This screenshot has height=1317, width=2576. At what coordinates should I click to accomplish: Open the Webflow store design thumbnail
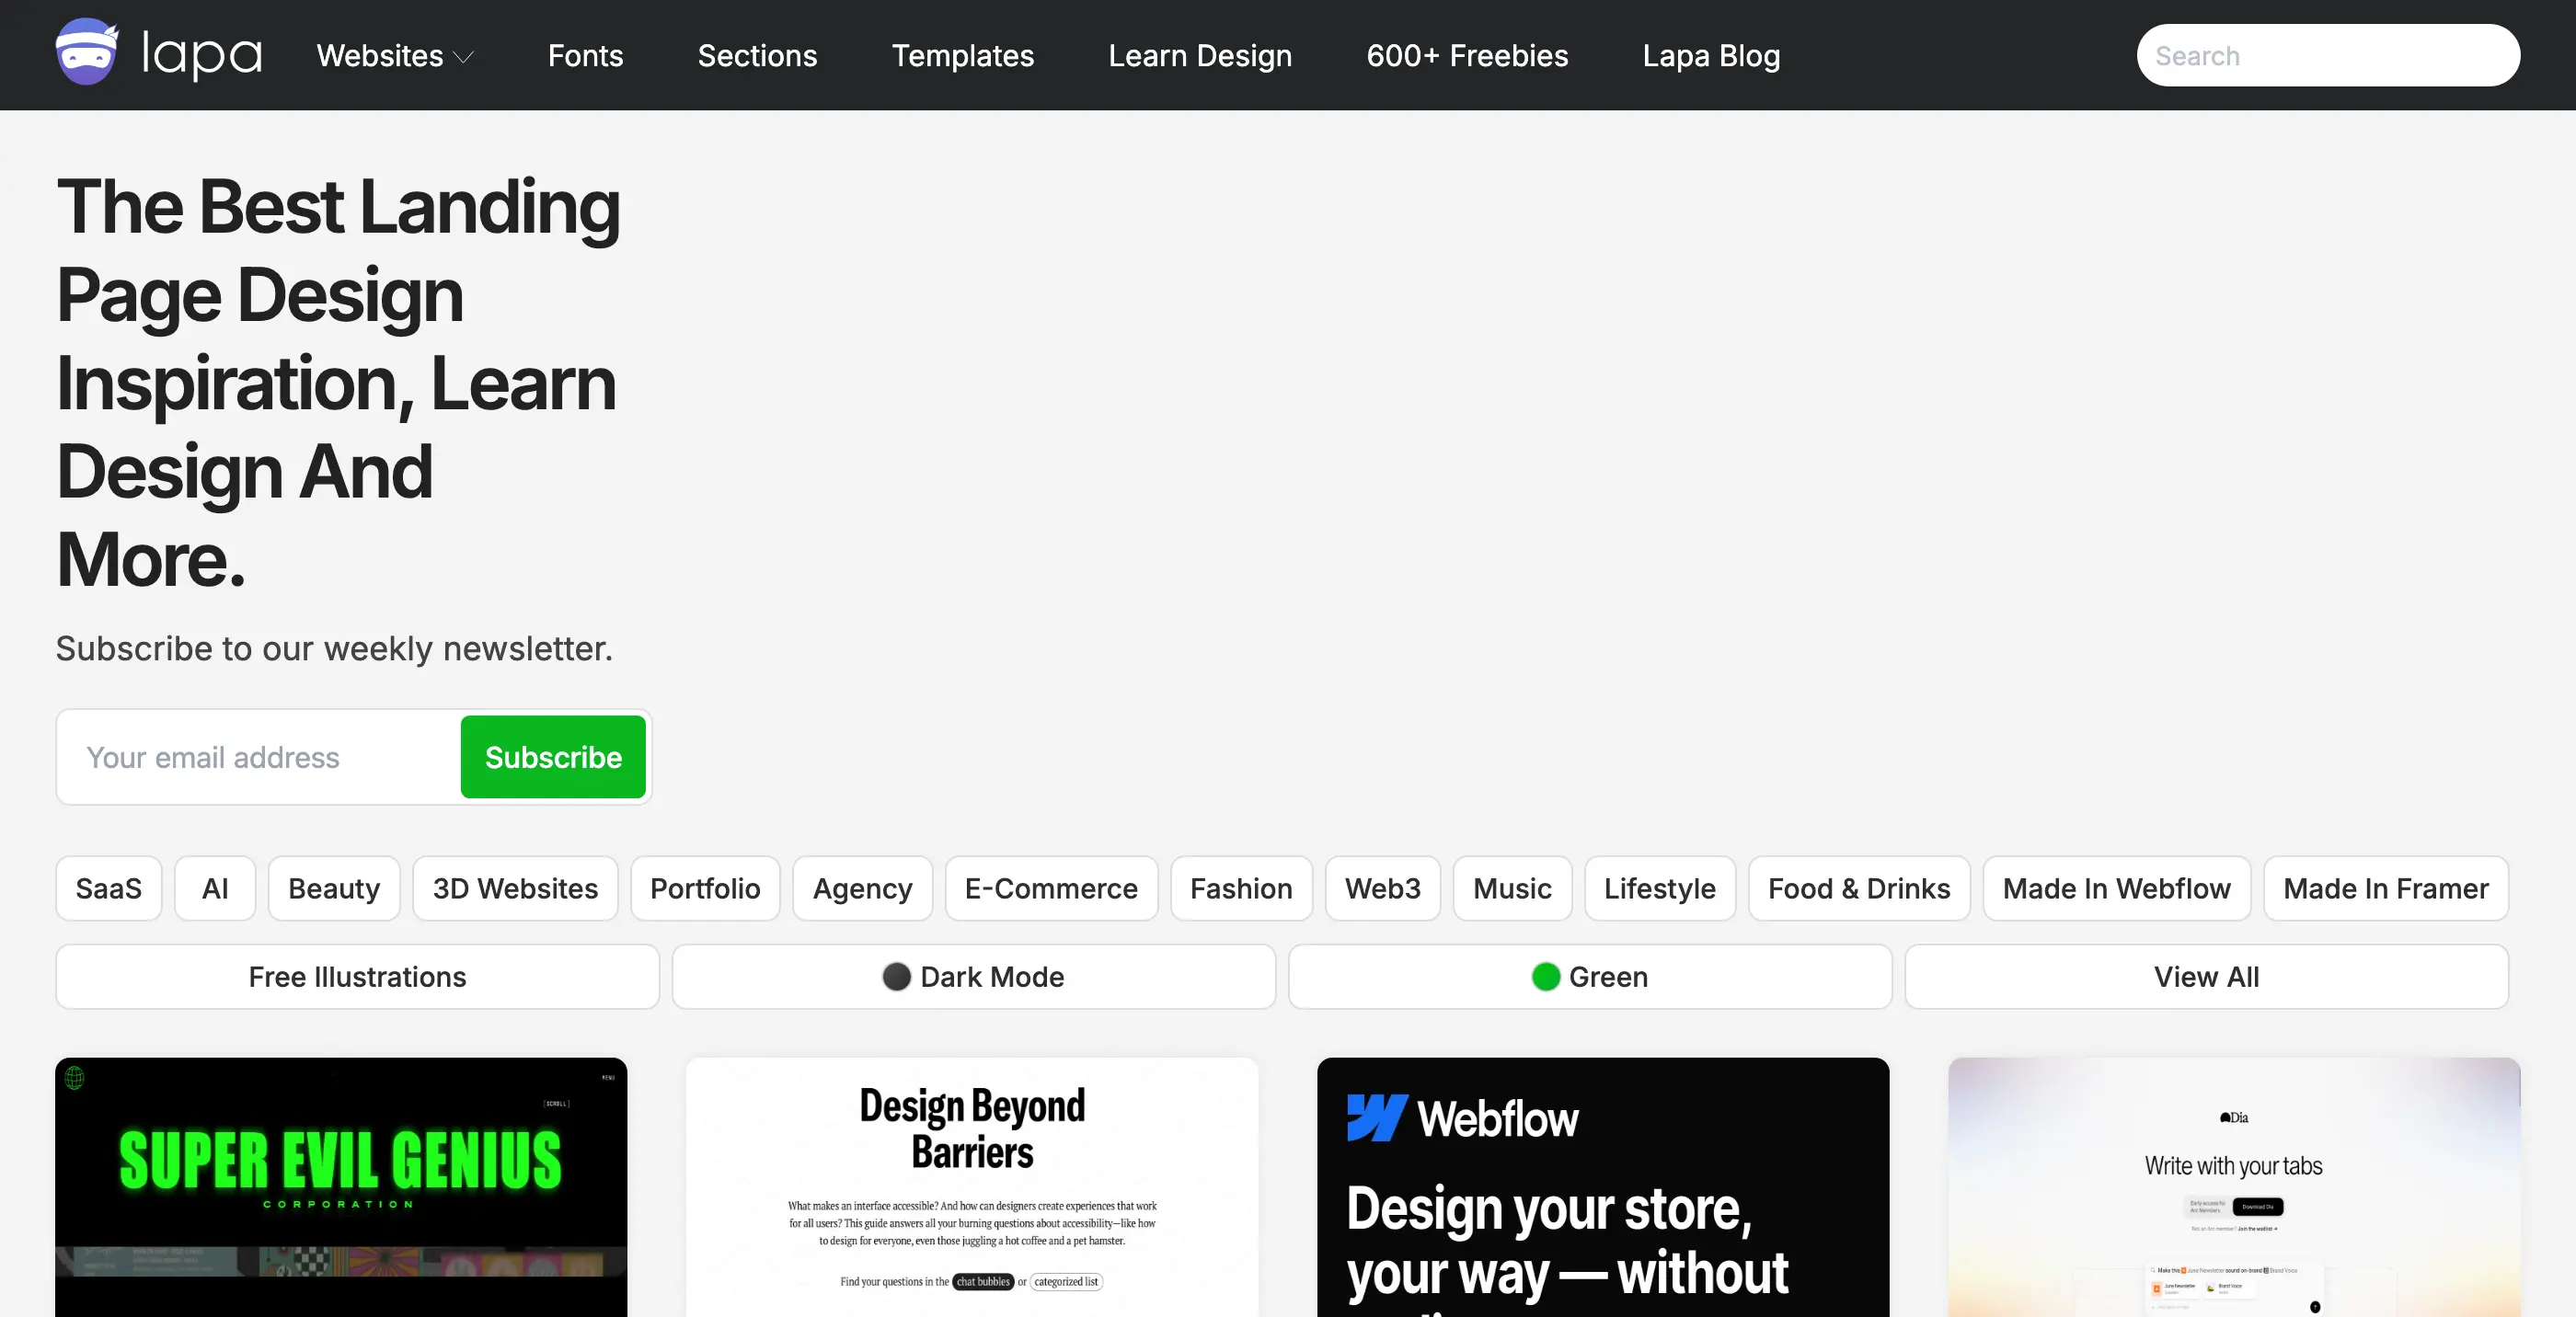(x=1603, y=1187)
